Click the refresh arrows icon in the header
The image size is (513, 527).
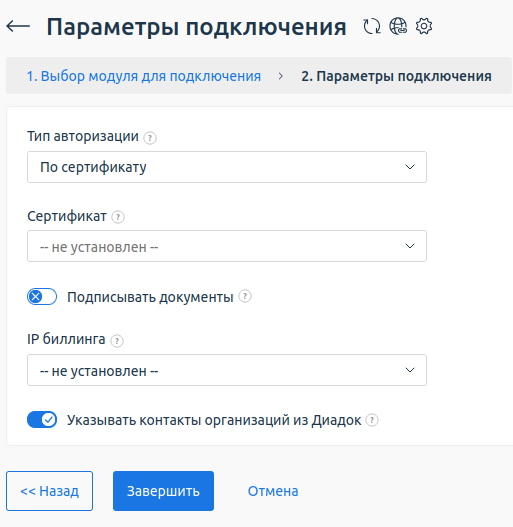372,26
